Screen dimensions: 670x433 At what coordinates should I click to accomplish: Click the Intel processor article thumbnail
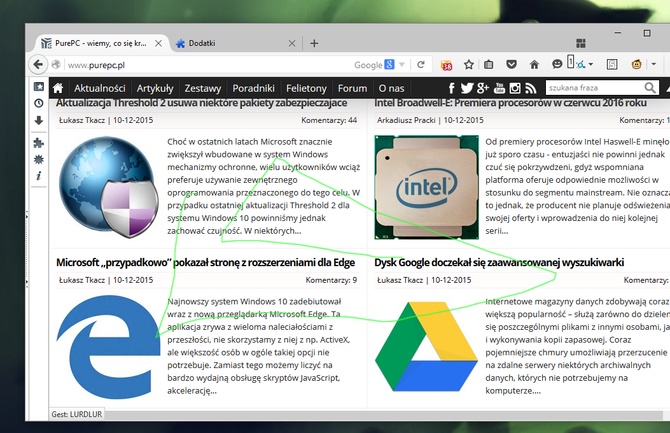pos(426,187)
